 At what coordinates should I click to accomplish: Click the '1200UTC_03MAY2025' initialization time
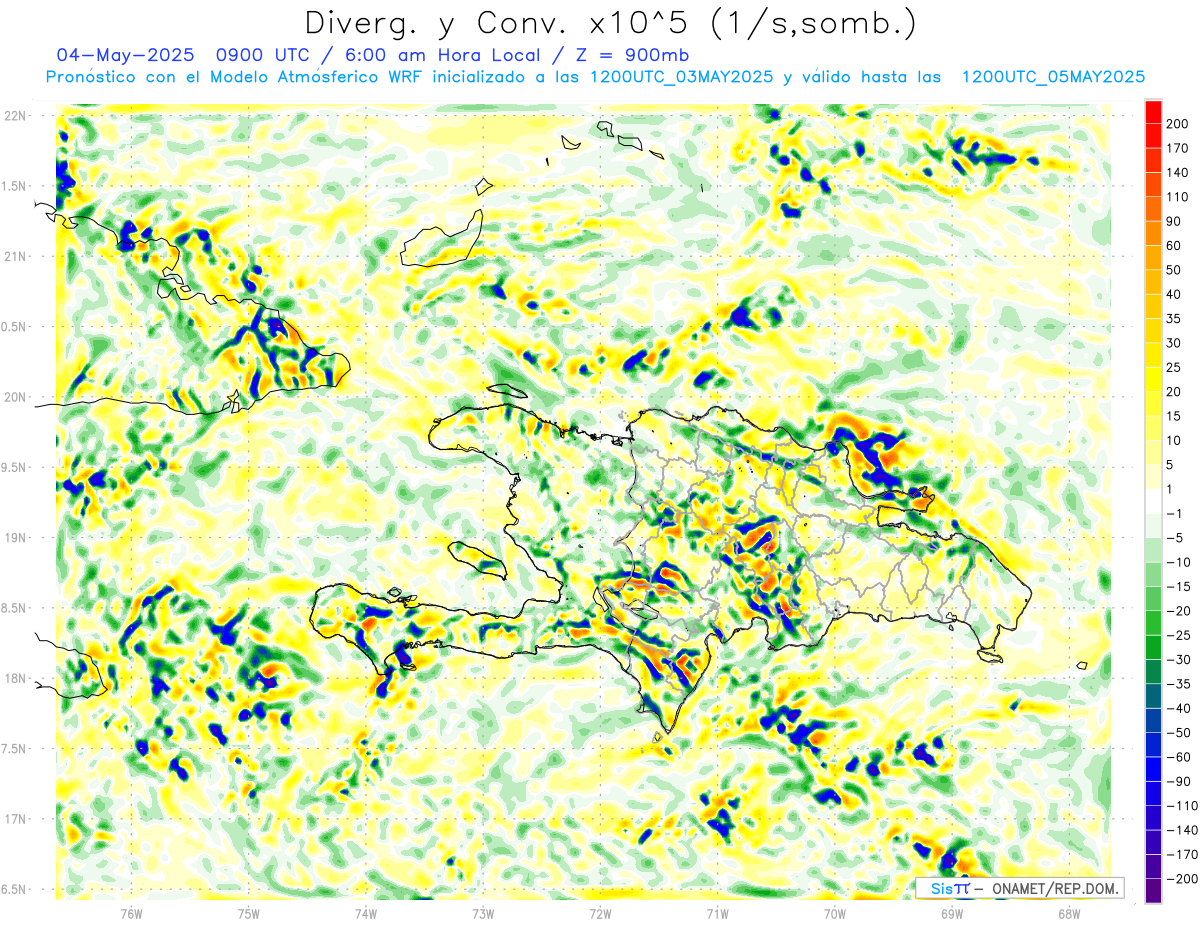tap(682, 76)
